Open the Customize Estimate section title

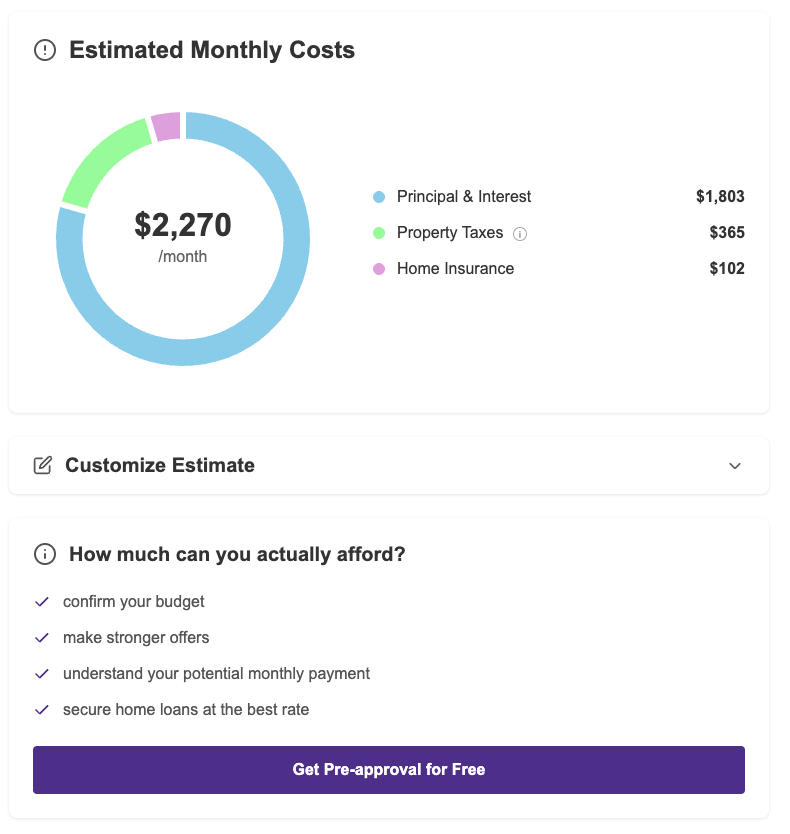pyautogui.click(x=160, y=465)
